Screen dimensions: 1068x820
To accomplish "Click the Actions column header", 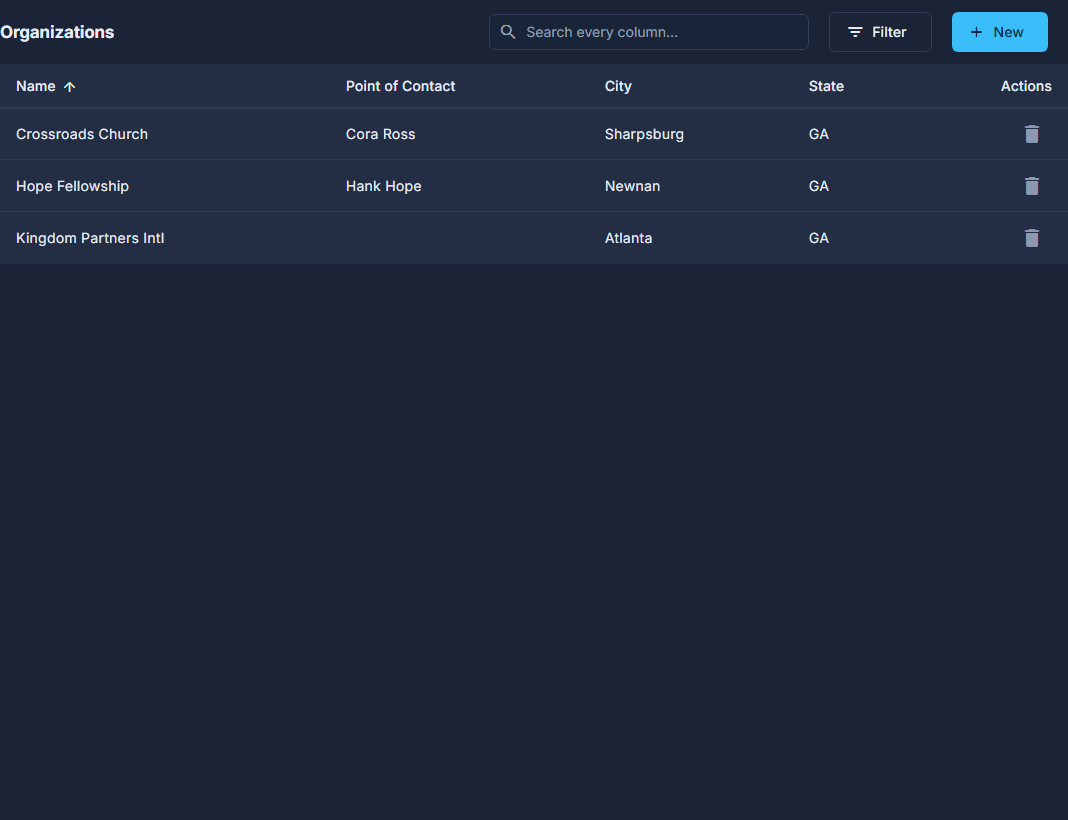I will (x=1026, y=86).
